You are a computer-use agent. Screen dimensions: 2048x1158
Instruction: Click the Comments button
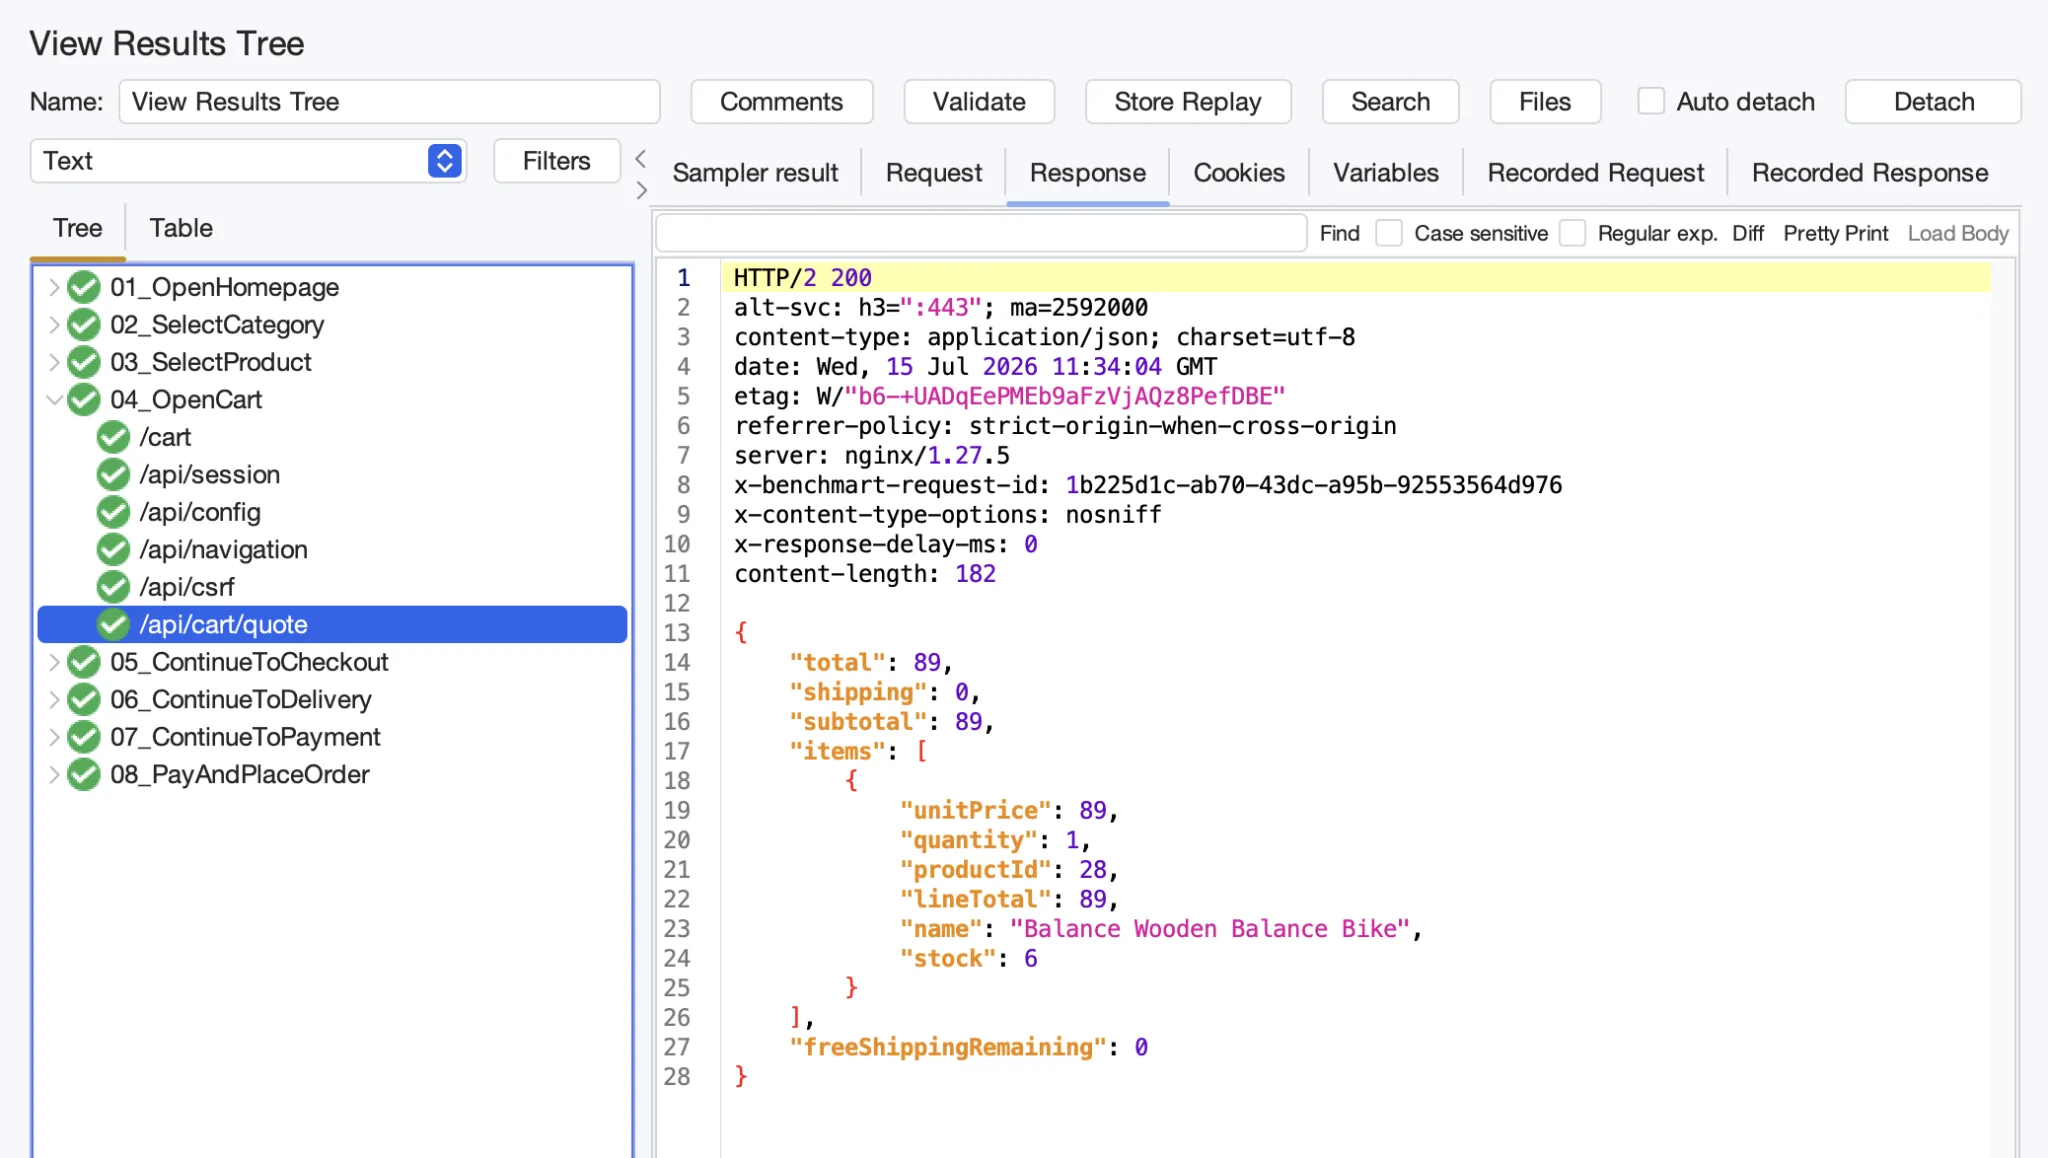[782, 102]
